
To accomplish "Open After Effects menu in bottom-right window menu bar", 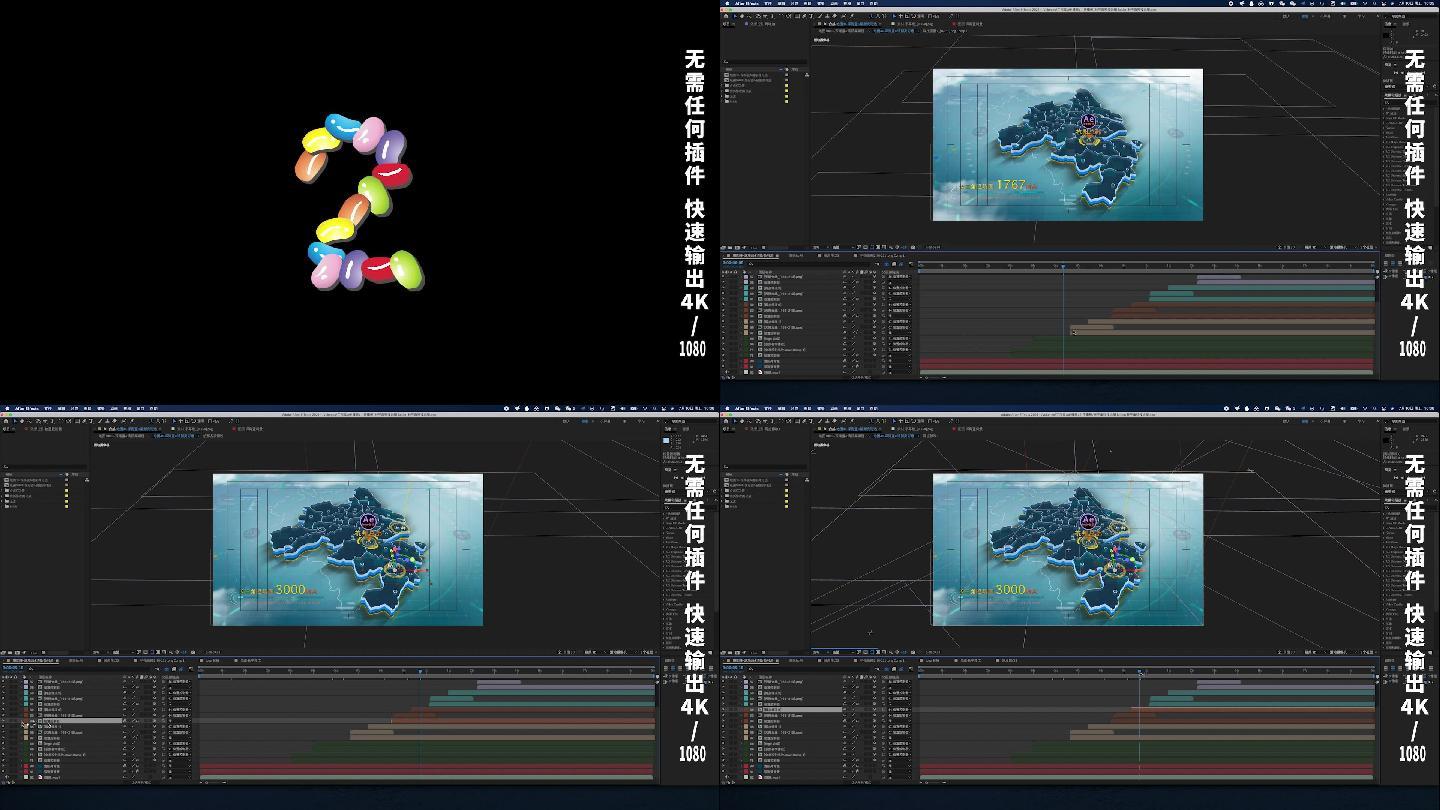I will click(x=747, y=408).
